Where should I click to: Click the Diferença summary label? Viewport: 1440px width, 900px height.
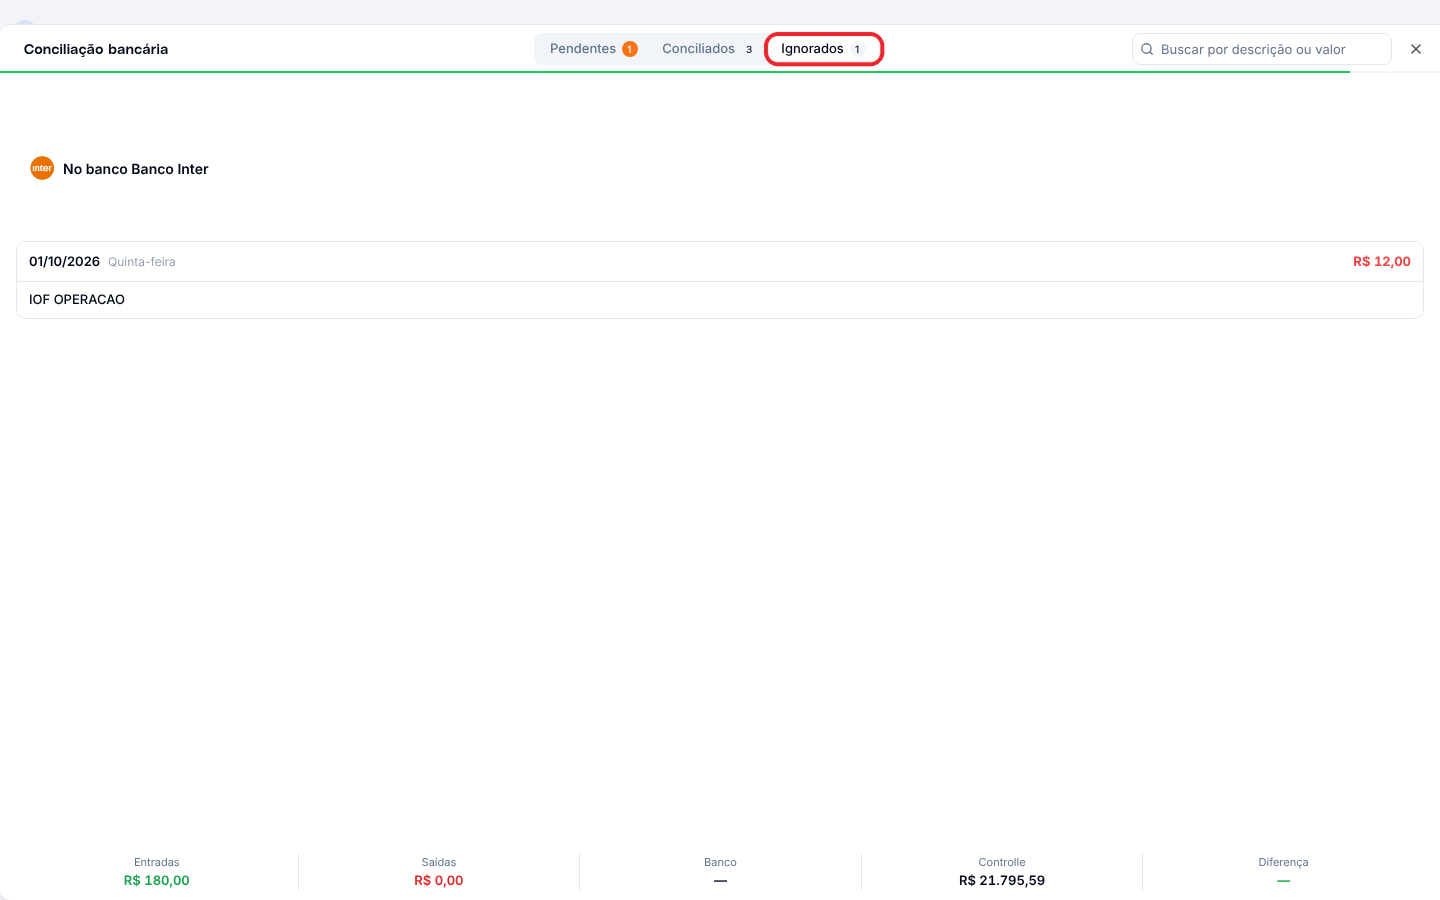click(x=1283, y=862)
